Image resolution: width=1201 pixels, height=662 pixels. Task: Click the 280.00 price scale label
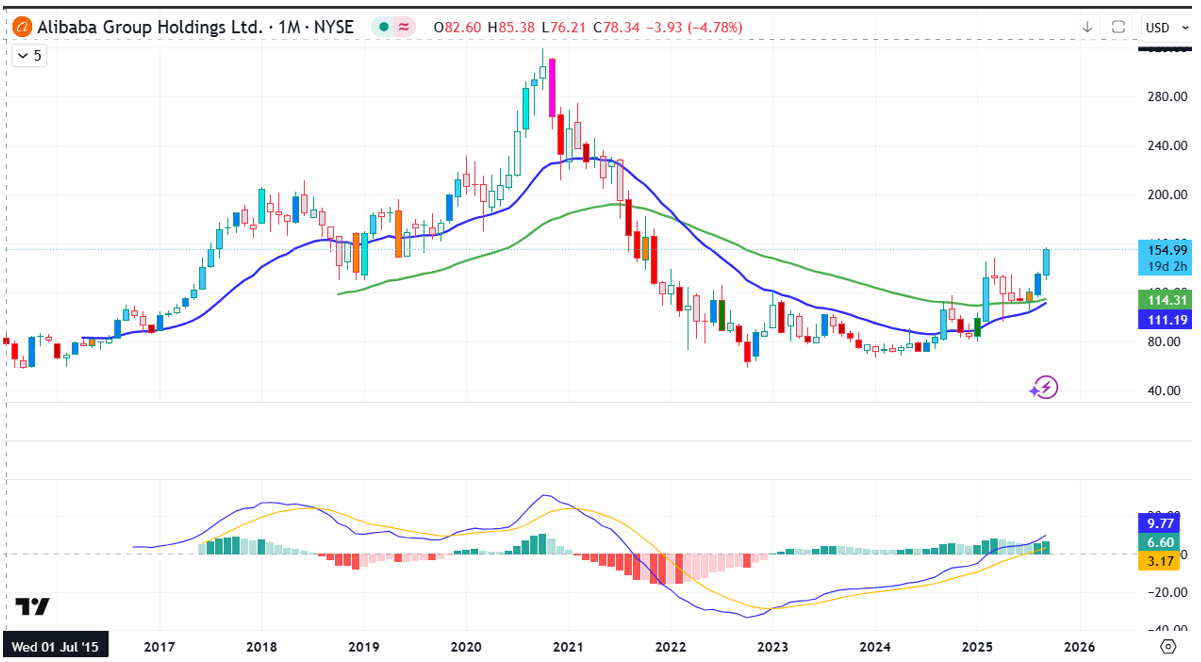[1165, 97]
